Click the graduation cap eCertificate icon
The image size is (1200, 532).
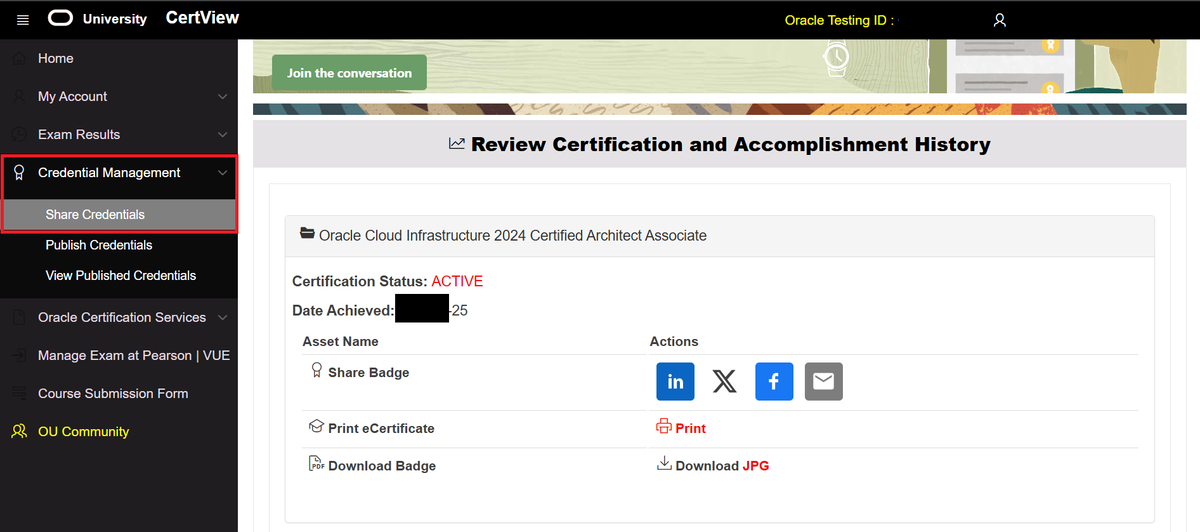coord(317,427)
